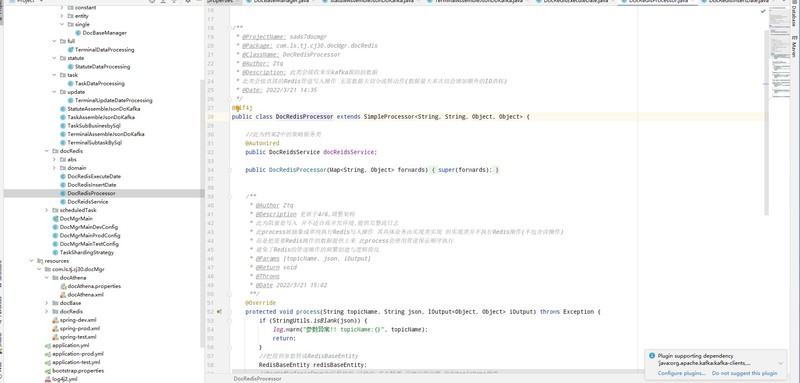Click the YAML icon beside application.yml
The image size is (800, 383).
pos(48,345)
